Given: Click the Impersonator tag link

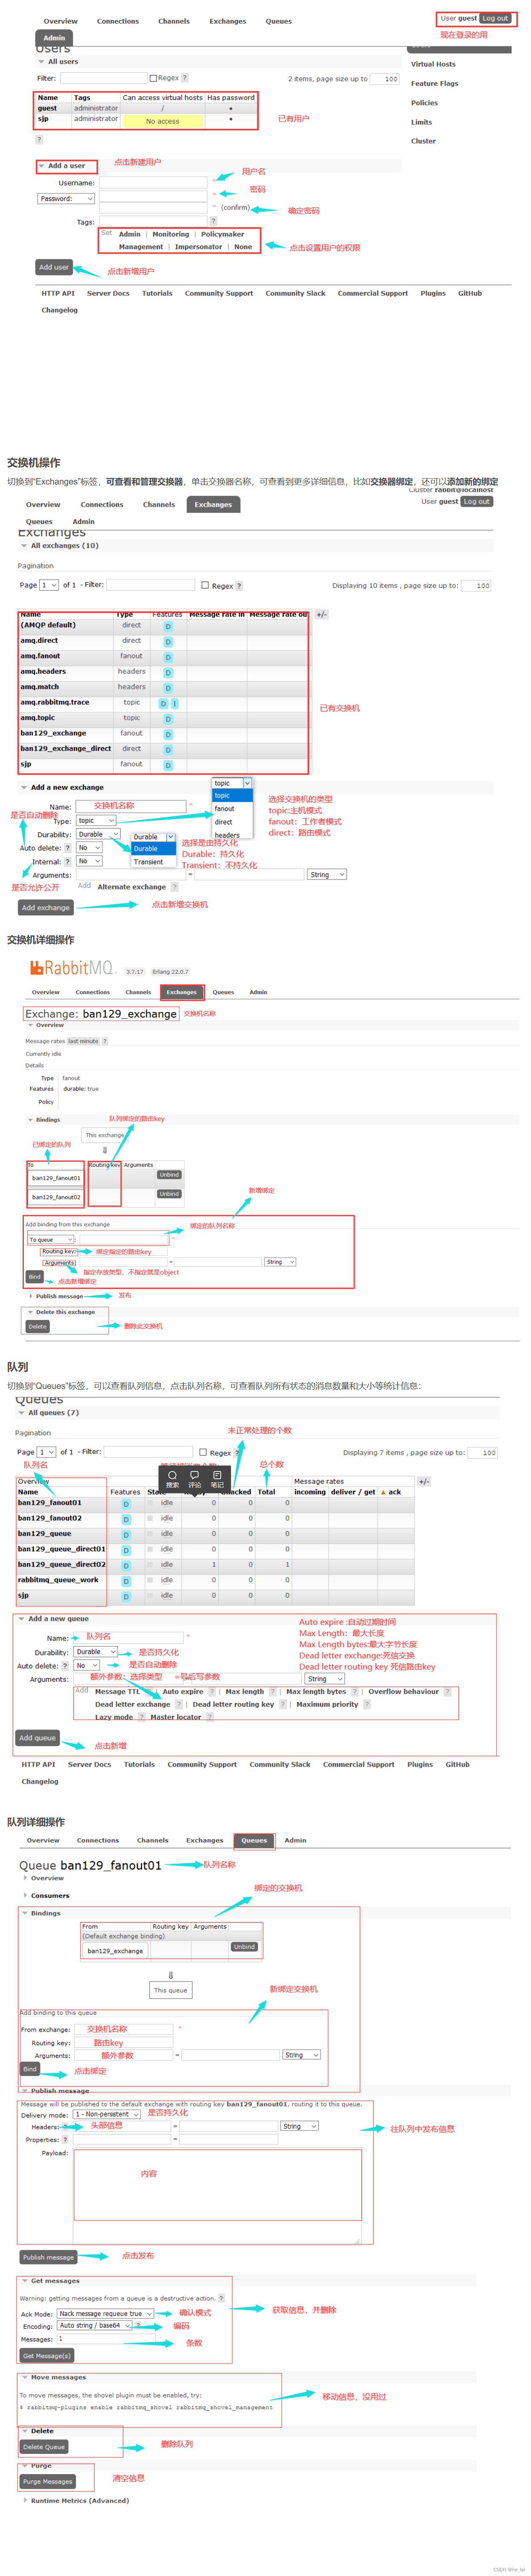Looking at the screenshot, I should pos(199,247).
